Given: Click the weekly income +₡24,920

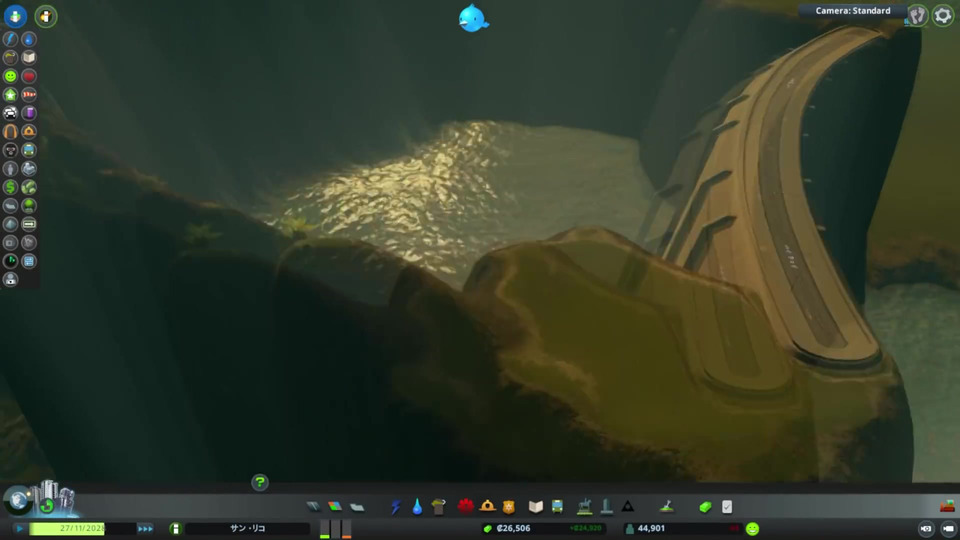Looking at the screenshot, I should click(x=585, y=528).
